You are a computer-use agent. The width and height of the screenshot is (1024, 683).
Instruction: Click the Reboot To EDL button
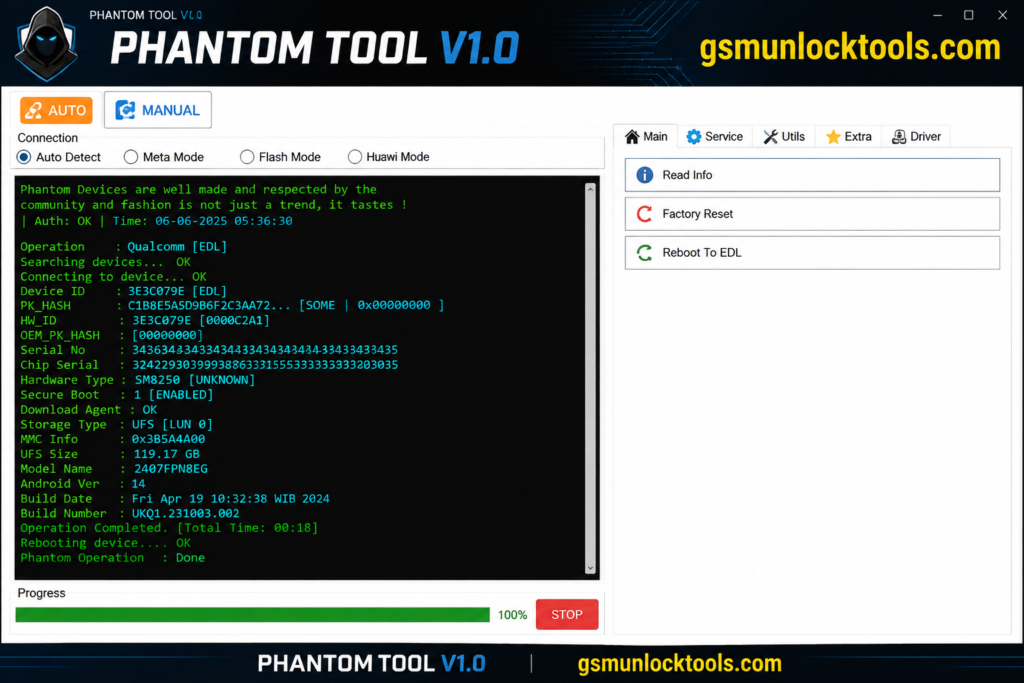point(812,253)
